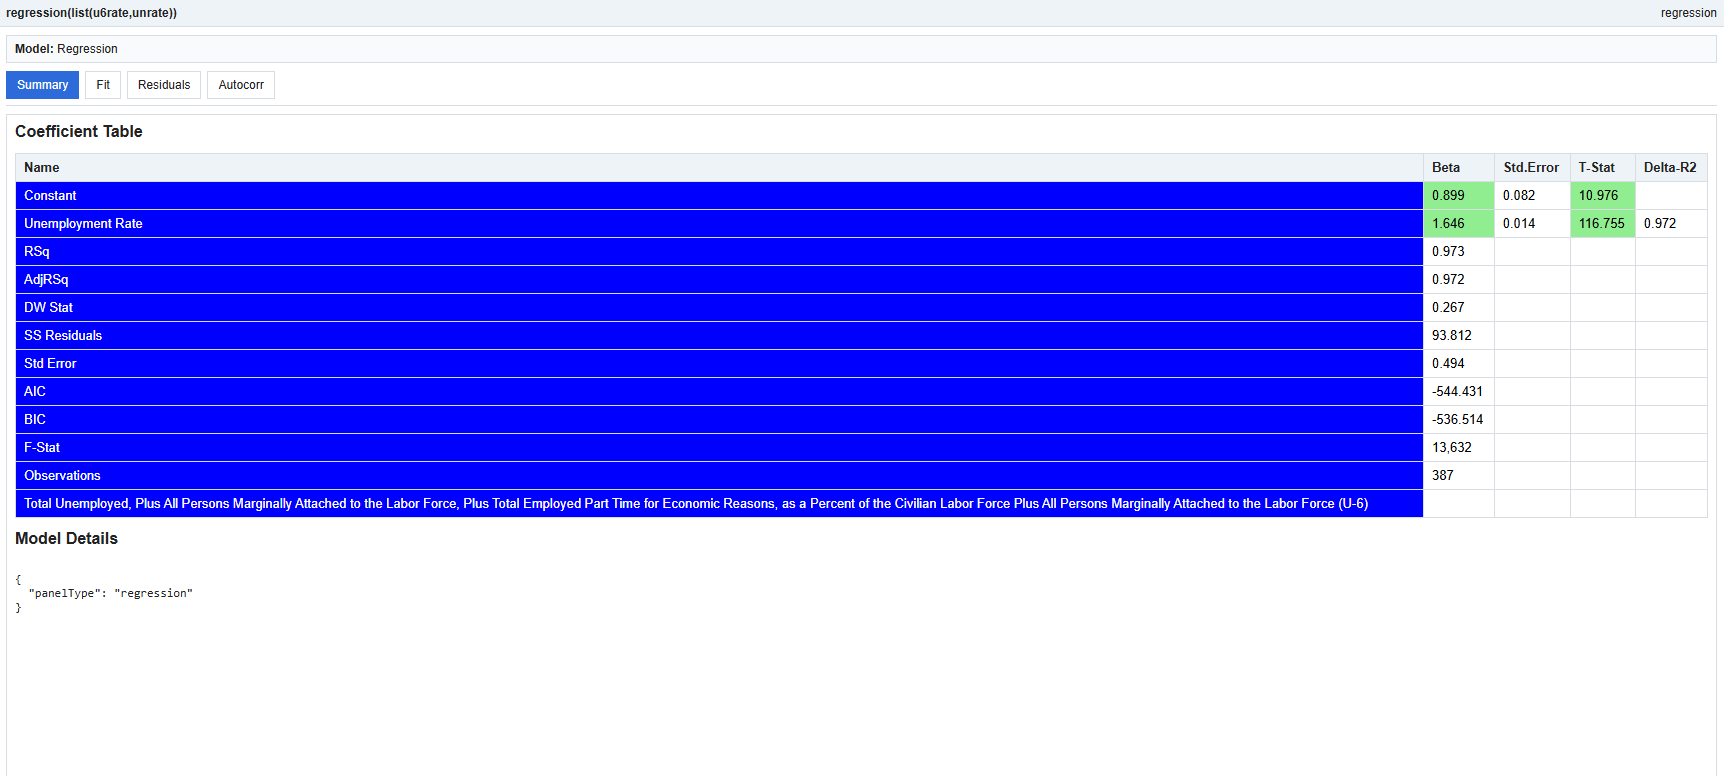Open the Autocorr tab
The image size is (1724, 776).
(x=241, y=85)
